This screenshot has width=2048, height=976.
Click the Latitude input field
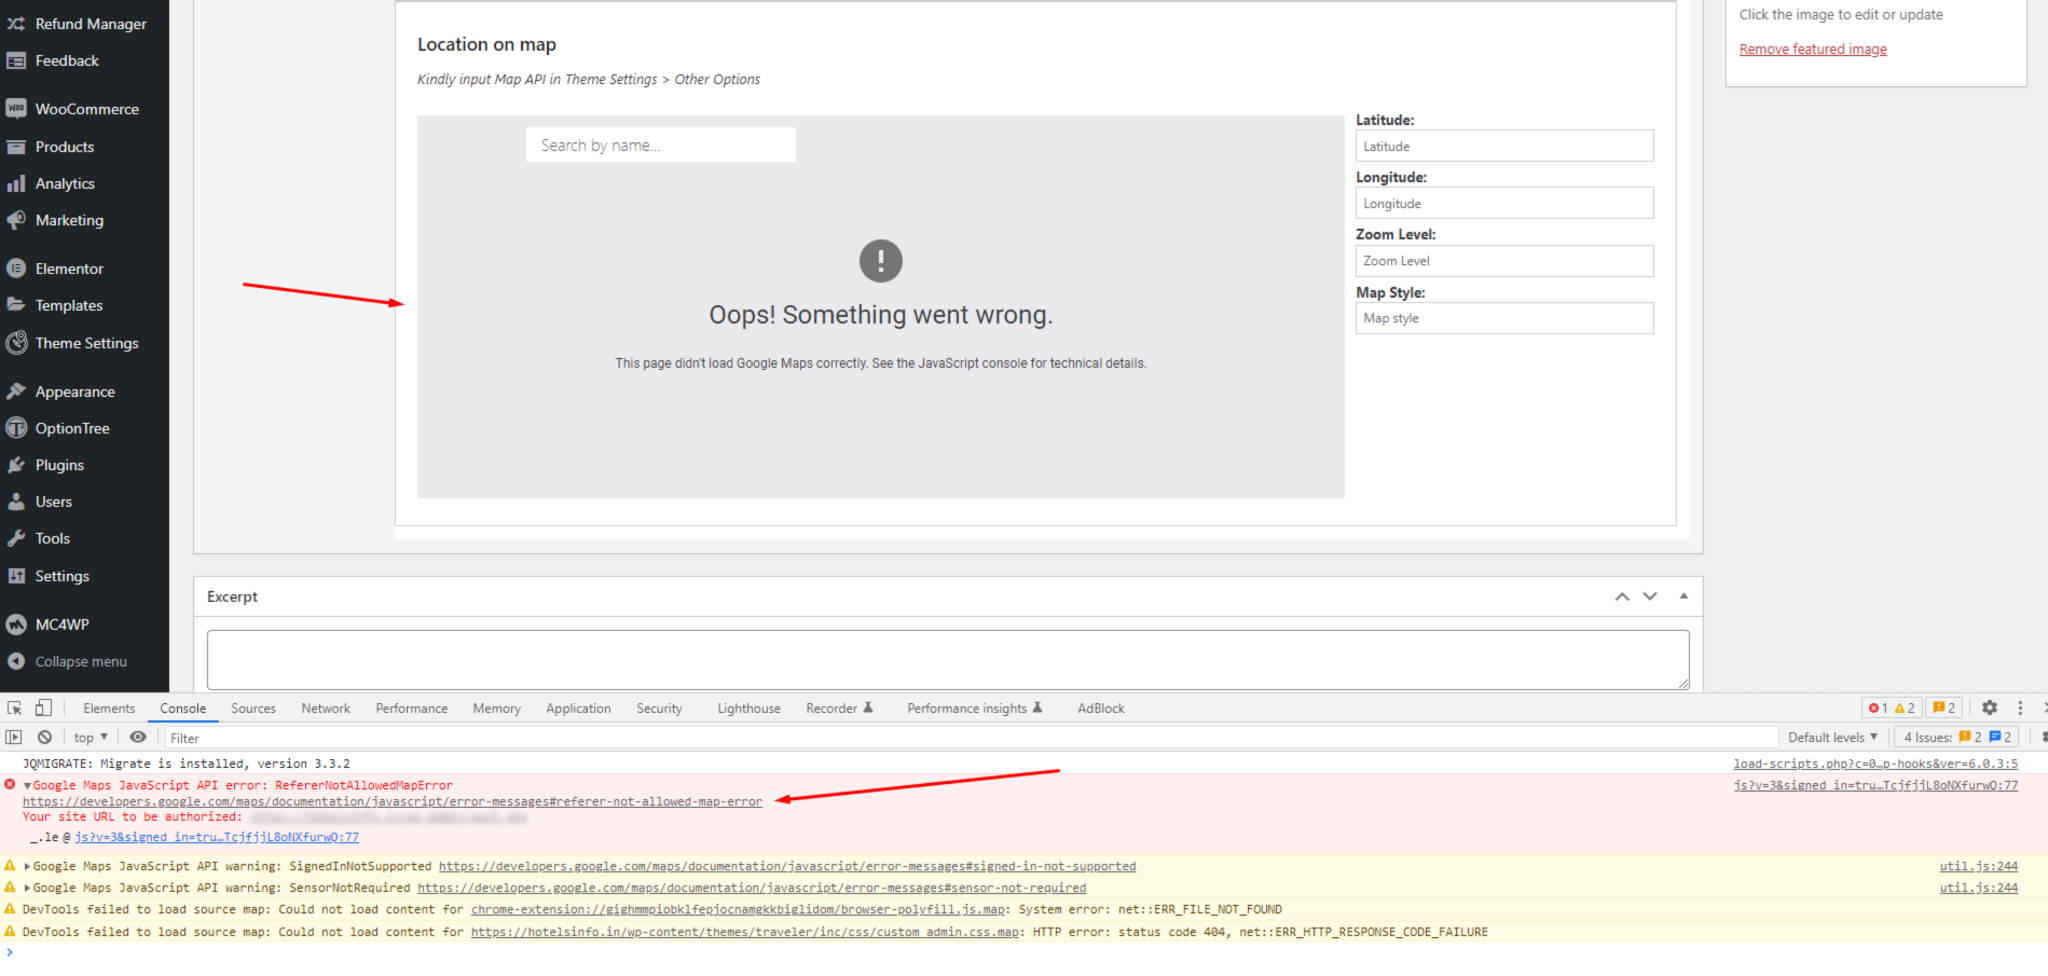[x=1503, y=146]
